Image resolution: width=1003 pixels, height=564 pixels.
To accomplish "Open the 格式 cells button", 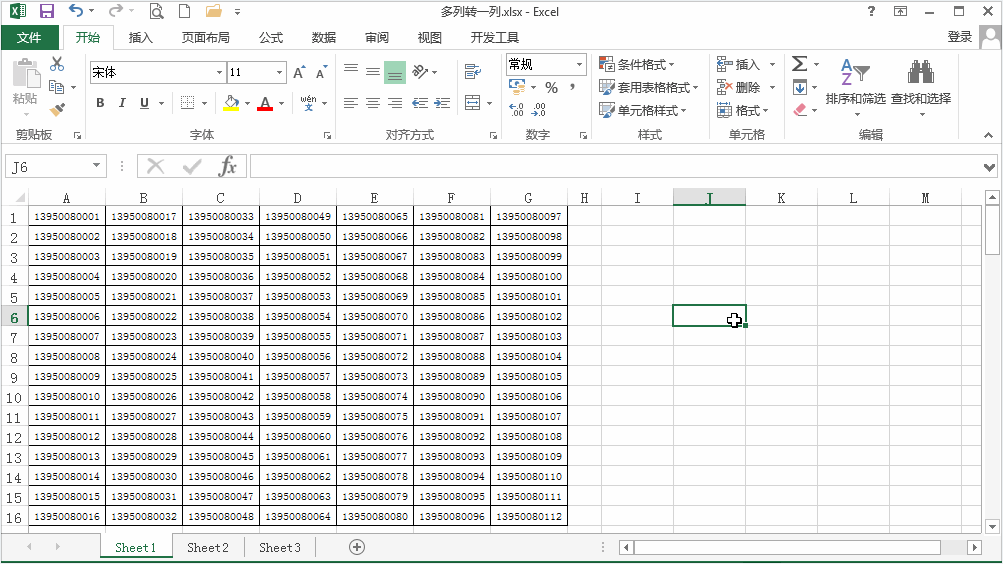I will tap(743, 110).
